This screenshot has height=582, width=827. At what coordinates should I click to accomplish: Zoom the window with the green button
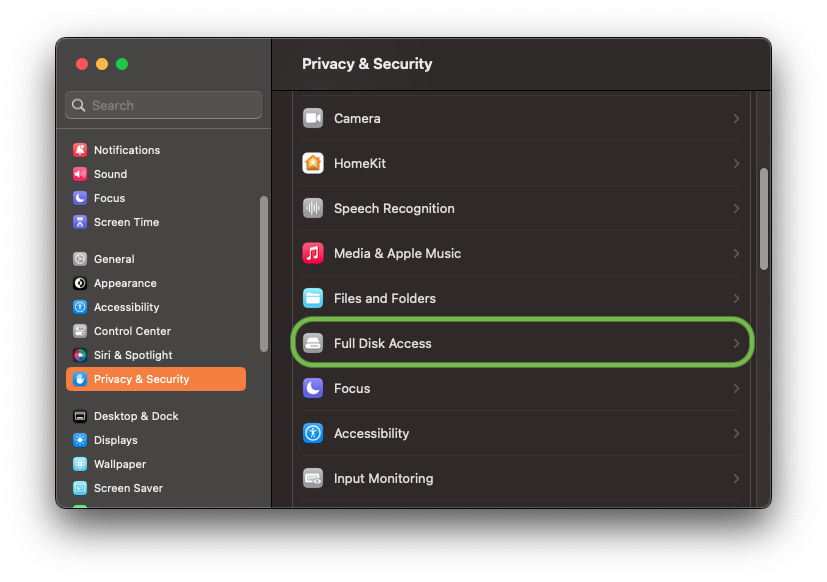click(122, 64)
